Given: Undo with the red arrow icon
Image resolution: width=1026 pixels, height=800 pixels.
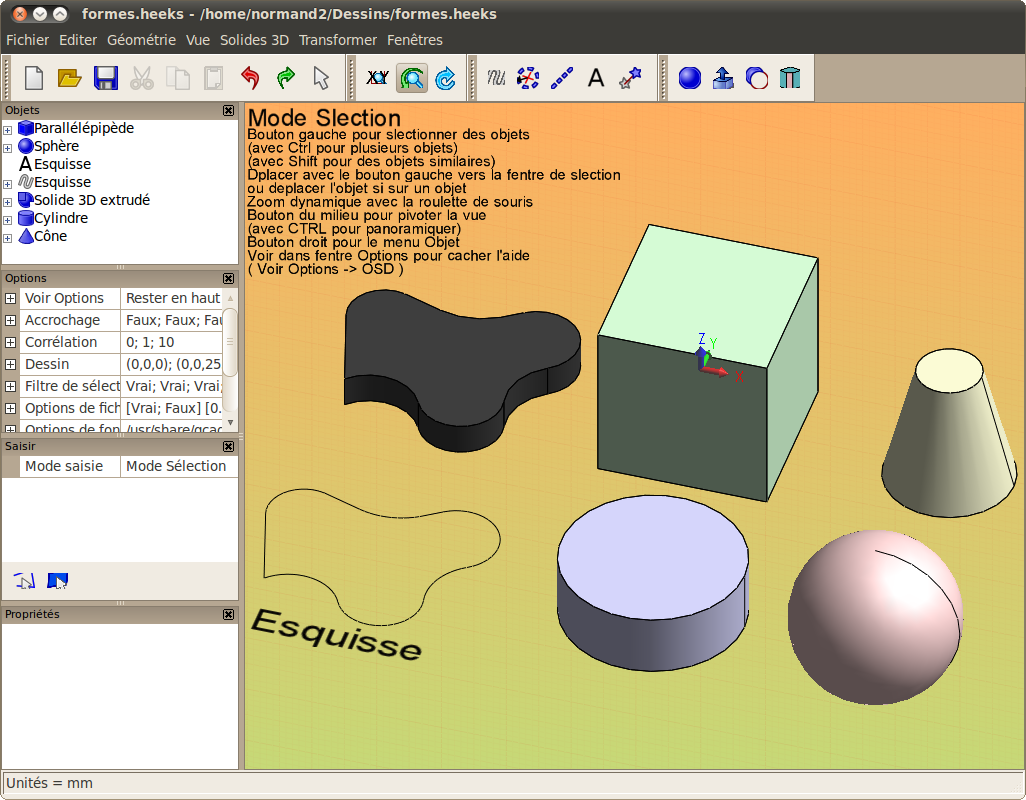Looking at the screenshot, I should (249, 78).
